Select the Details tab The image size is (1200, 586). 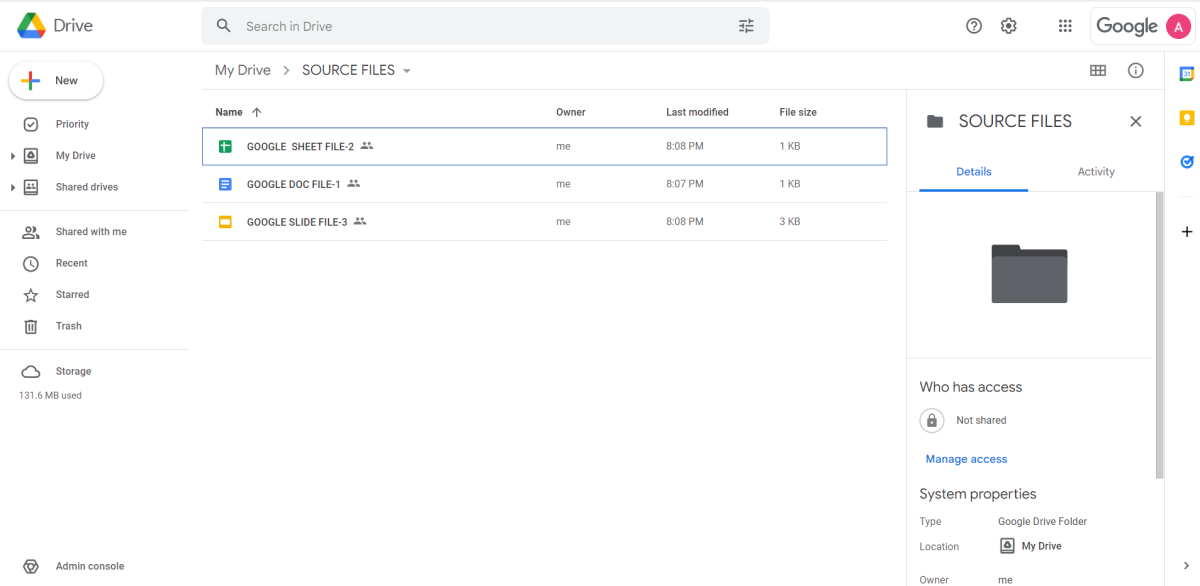pyautogui.click(x=972, y=171)
